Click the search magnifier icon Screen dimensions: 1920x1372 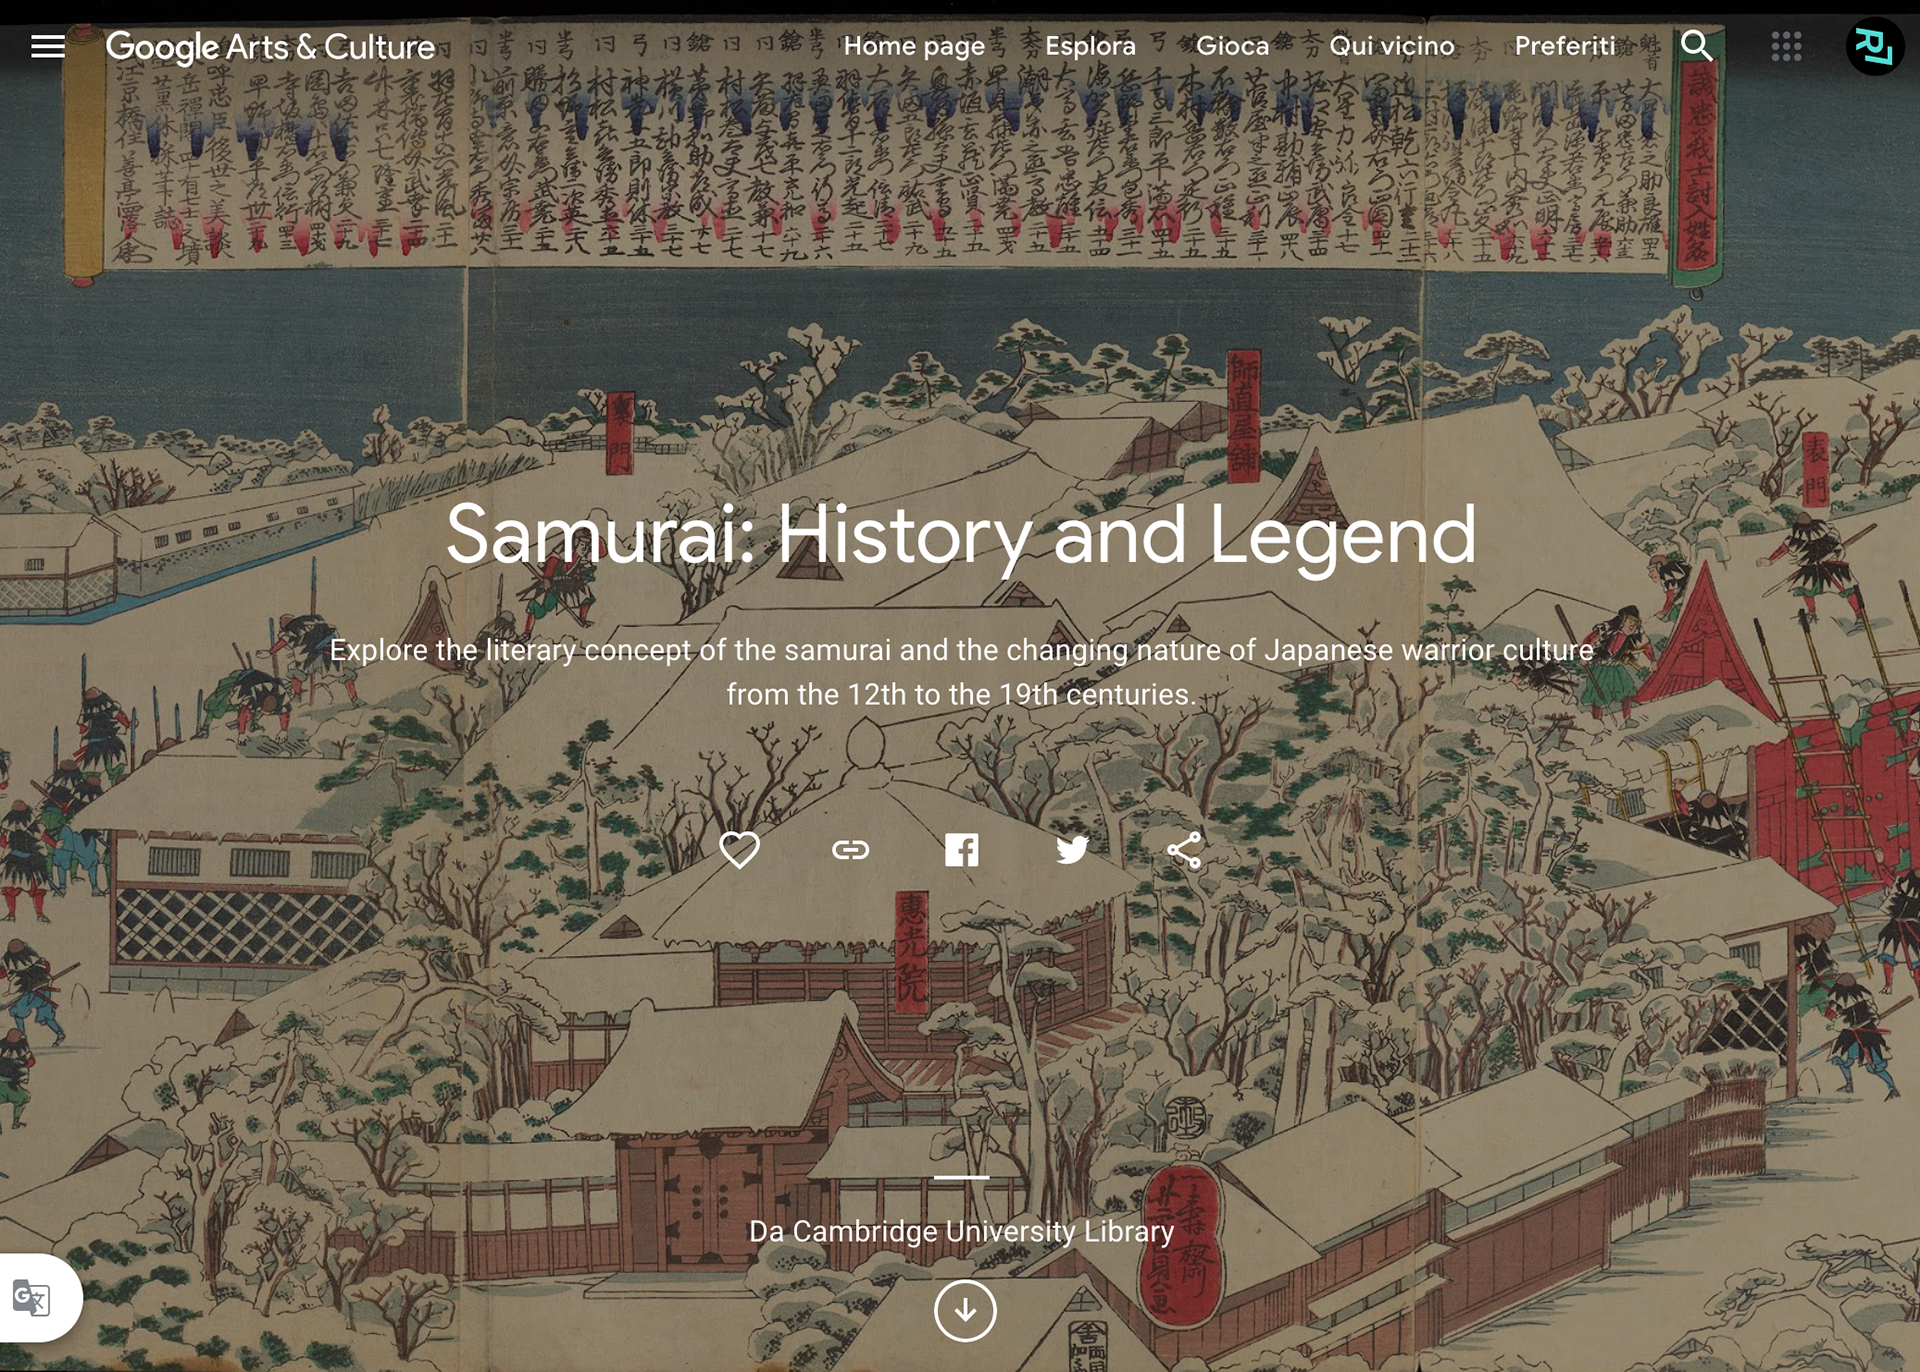1696,46
